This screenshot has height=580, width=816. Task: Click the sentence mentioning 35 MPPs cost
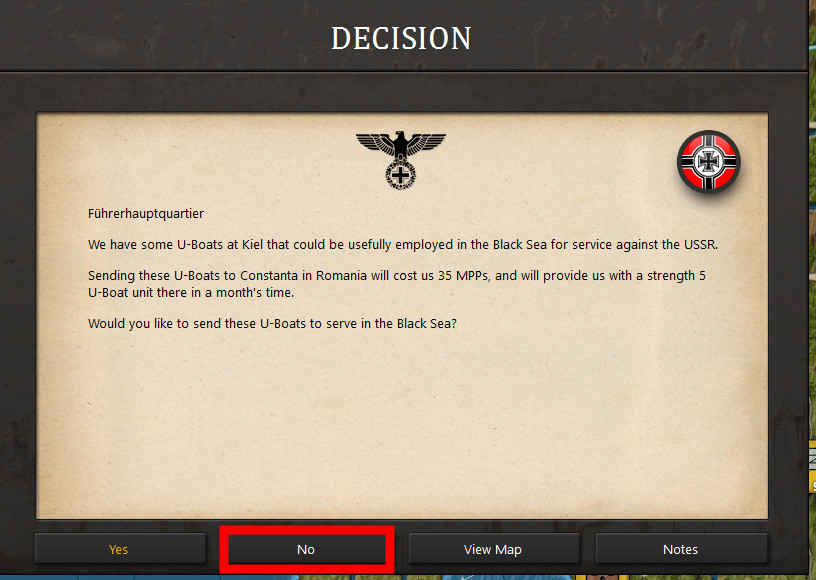point(397,284)
